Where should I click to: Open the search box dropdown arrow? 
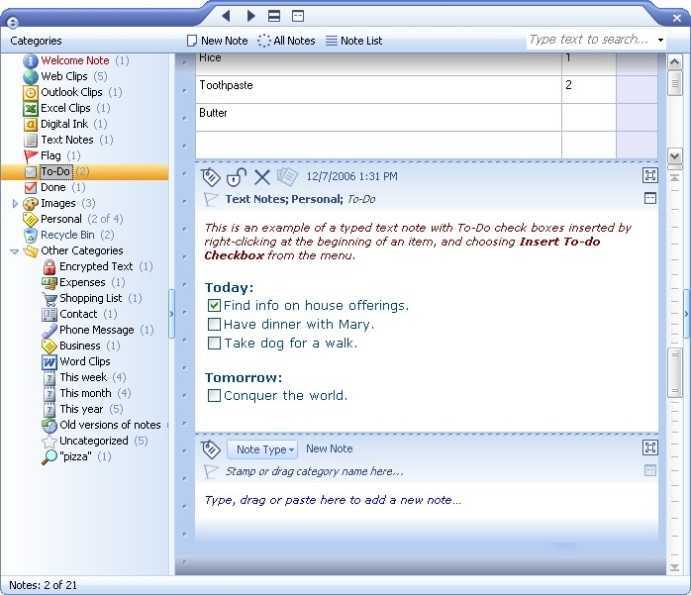tap(661, 40)
